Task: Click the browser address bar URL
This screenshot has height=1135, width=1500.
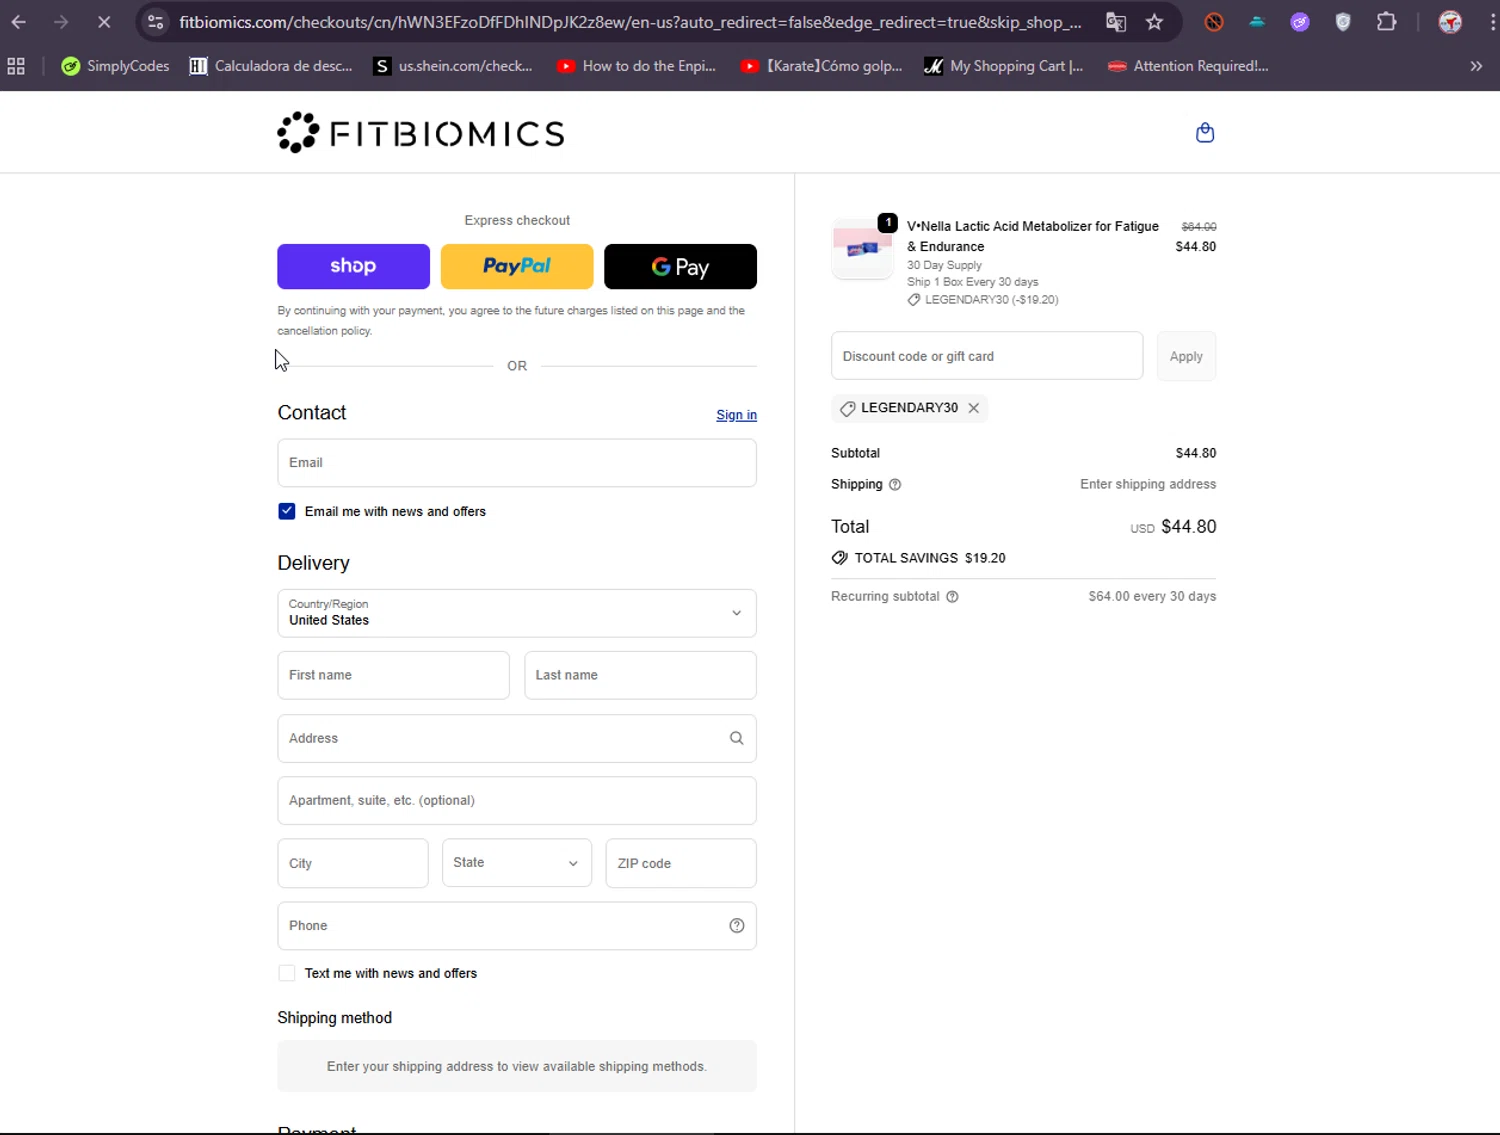Action: coord(630,22)
